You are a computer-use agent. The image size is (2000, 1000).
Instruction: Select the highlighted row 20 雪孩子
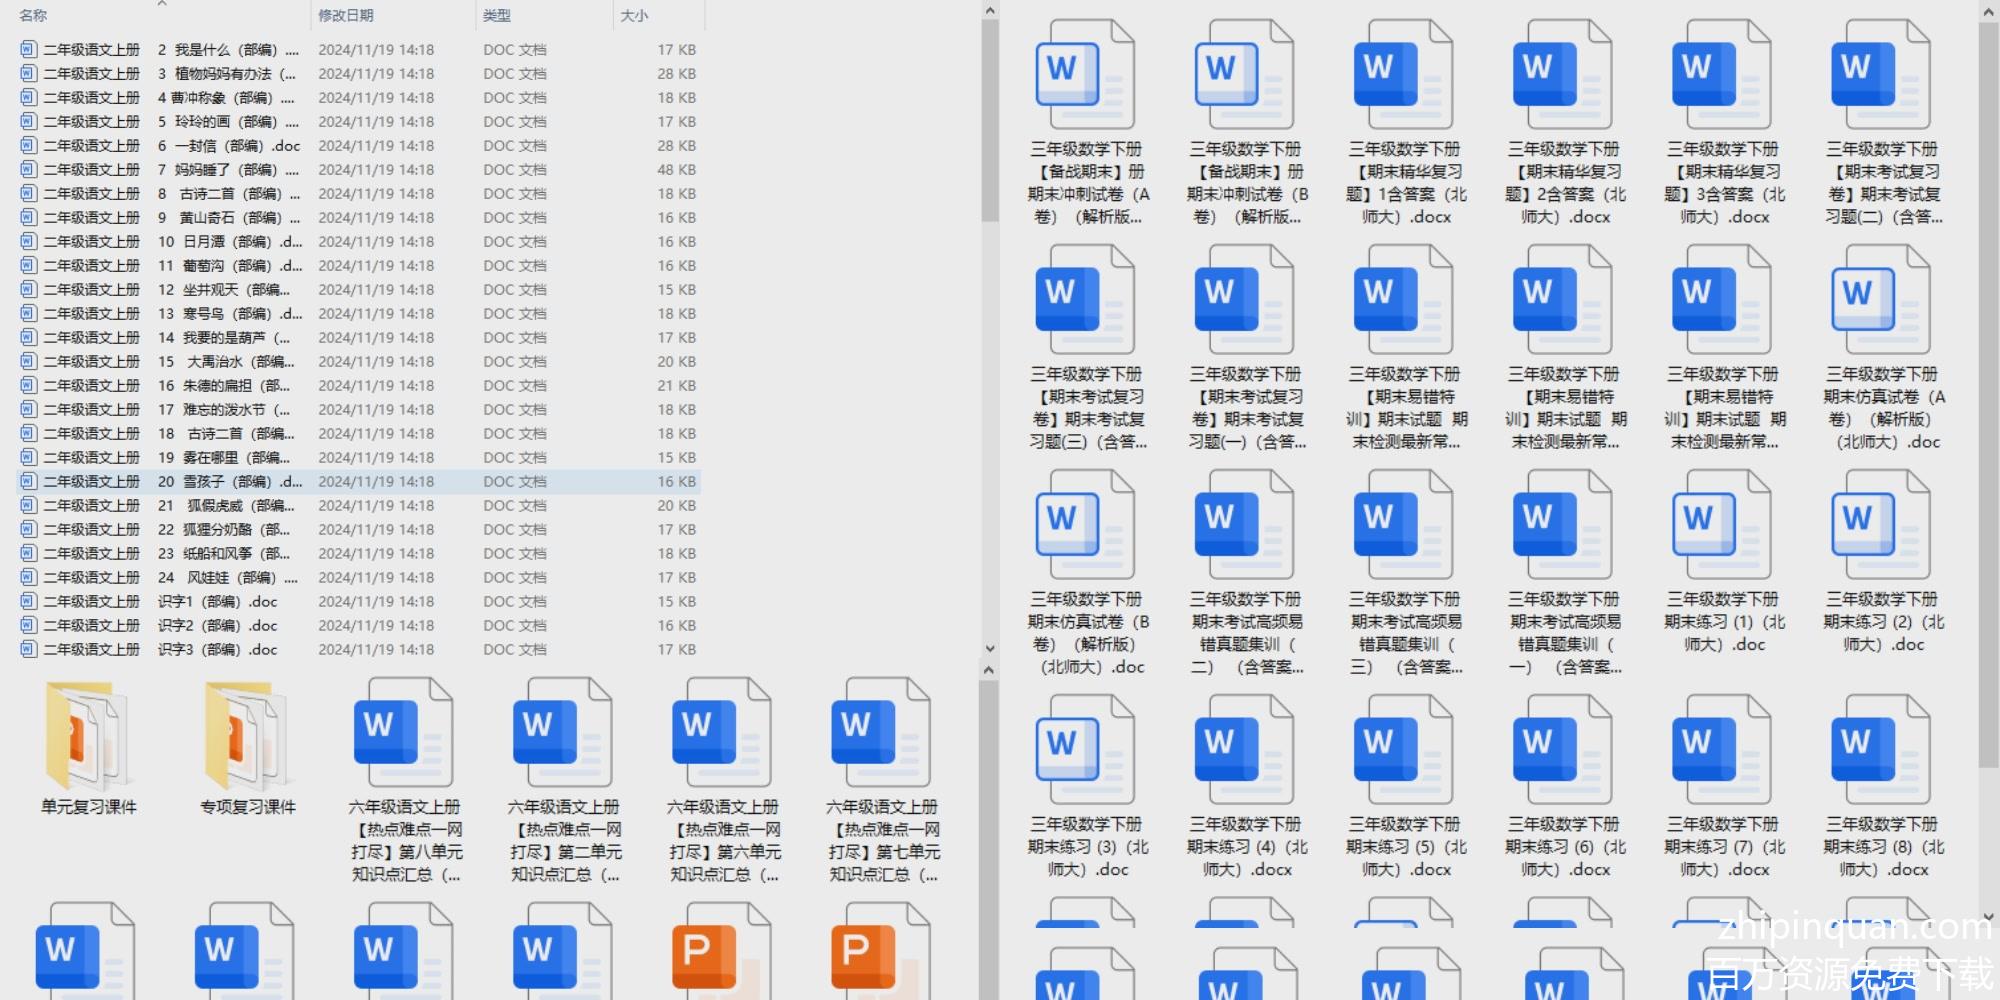pos(230,482)
